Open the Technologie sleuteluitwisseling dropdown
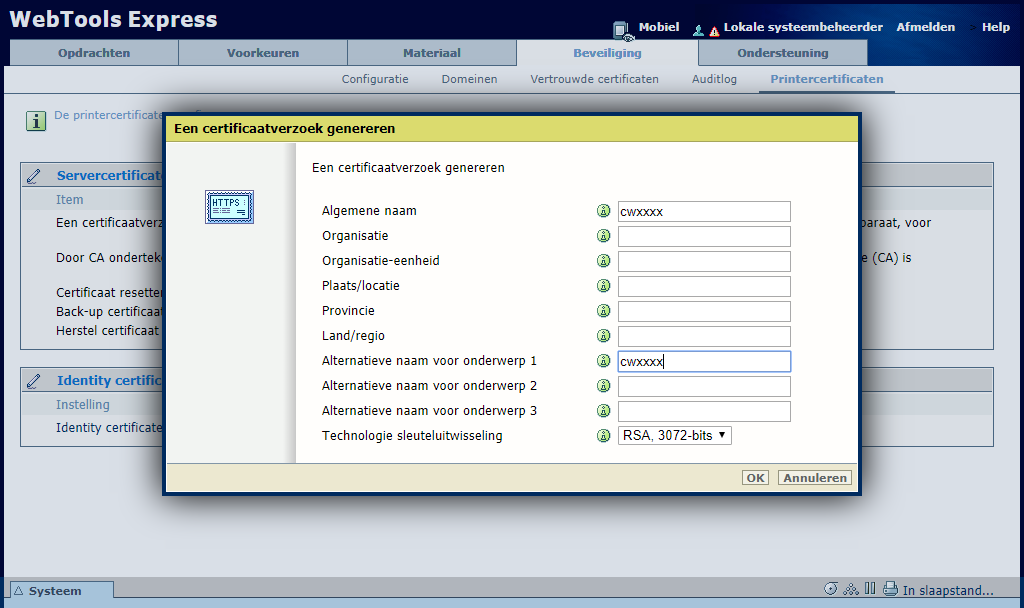This screenshot has width=1024, height=608. point(675,435)
